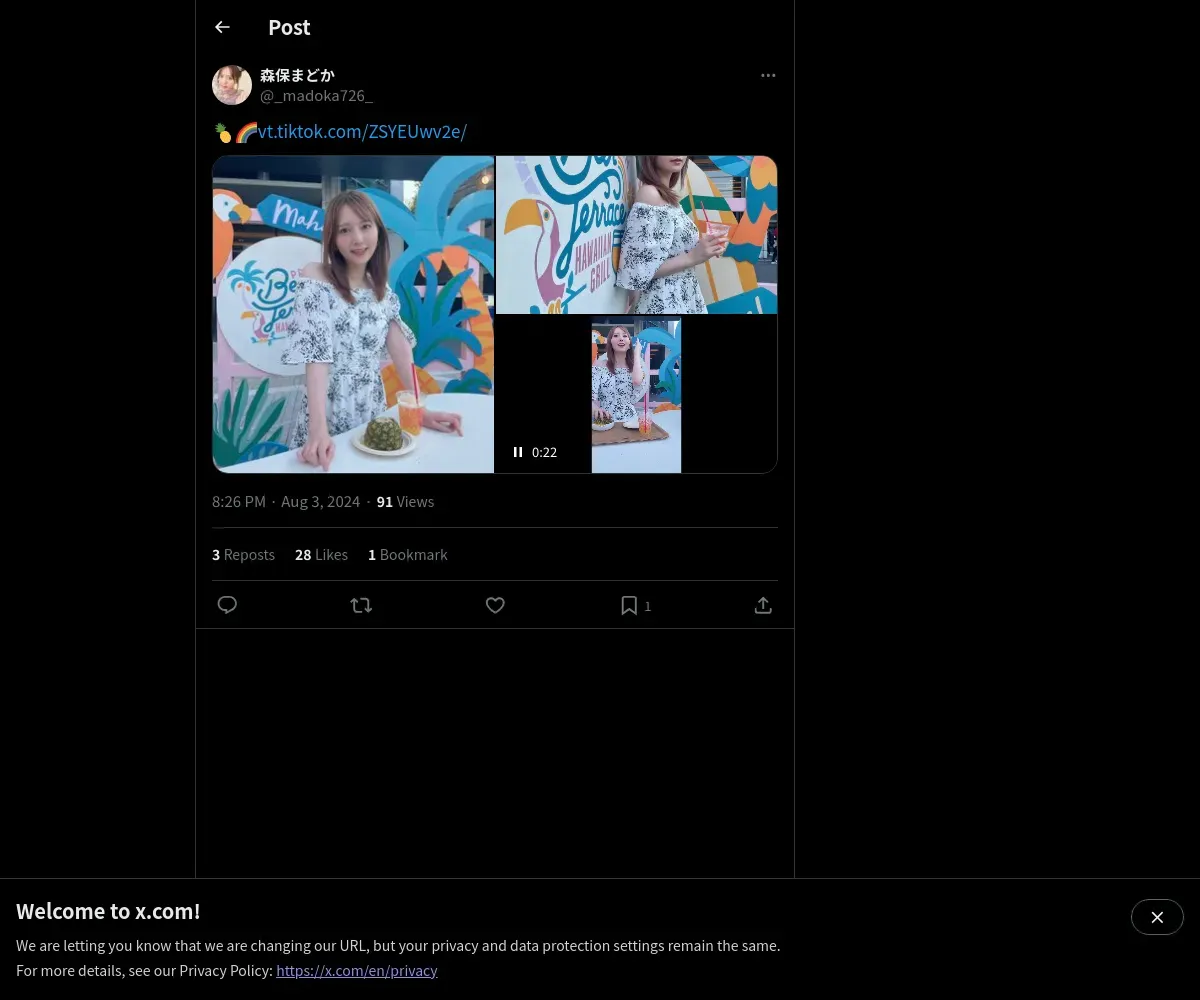Click the Post page heading
This screenshot has width=1200, height=1000.
pyautogui.click(x=289, y=27)
